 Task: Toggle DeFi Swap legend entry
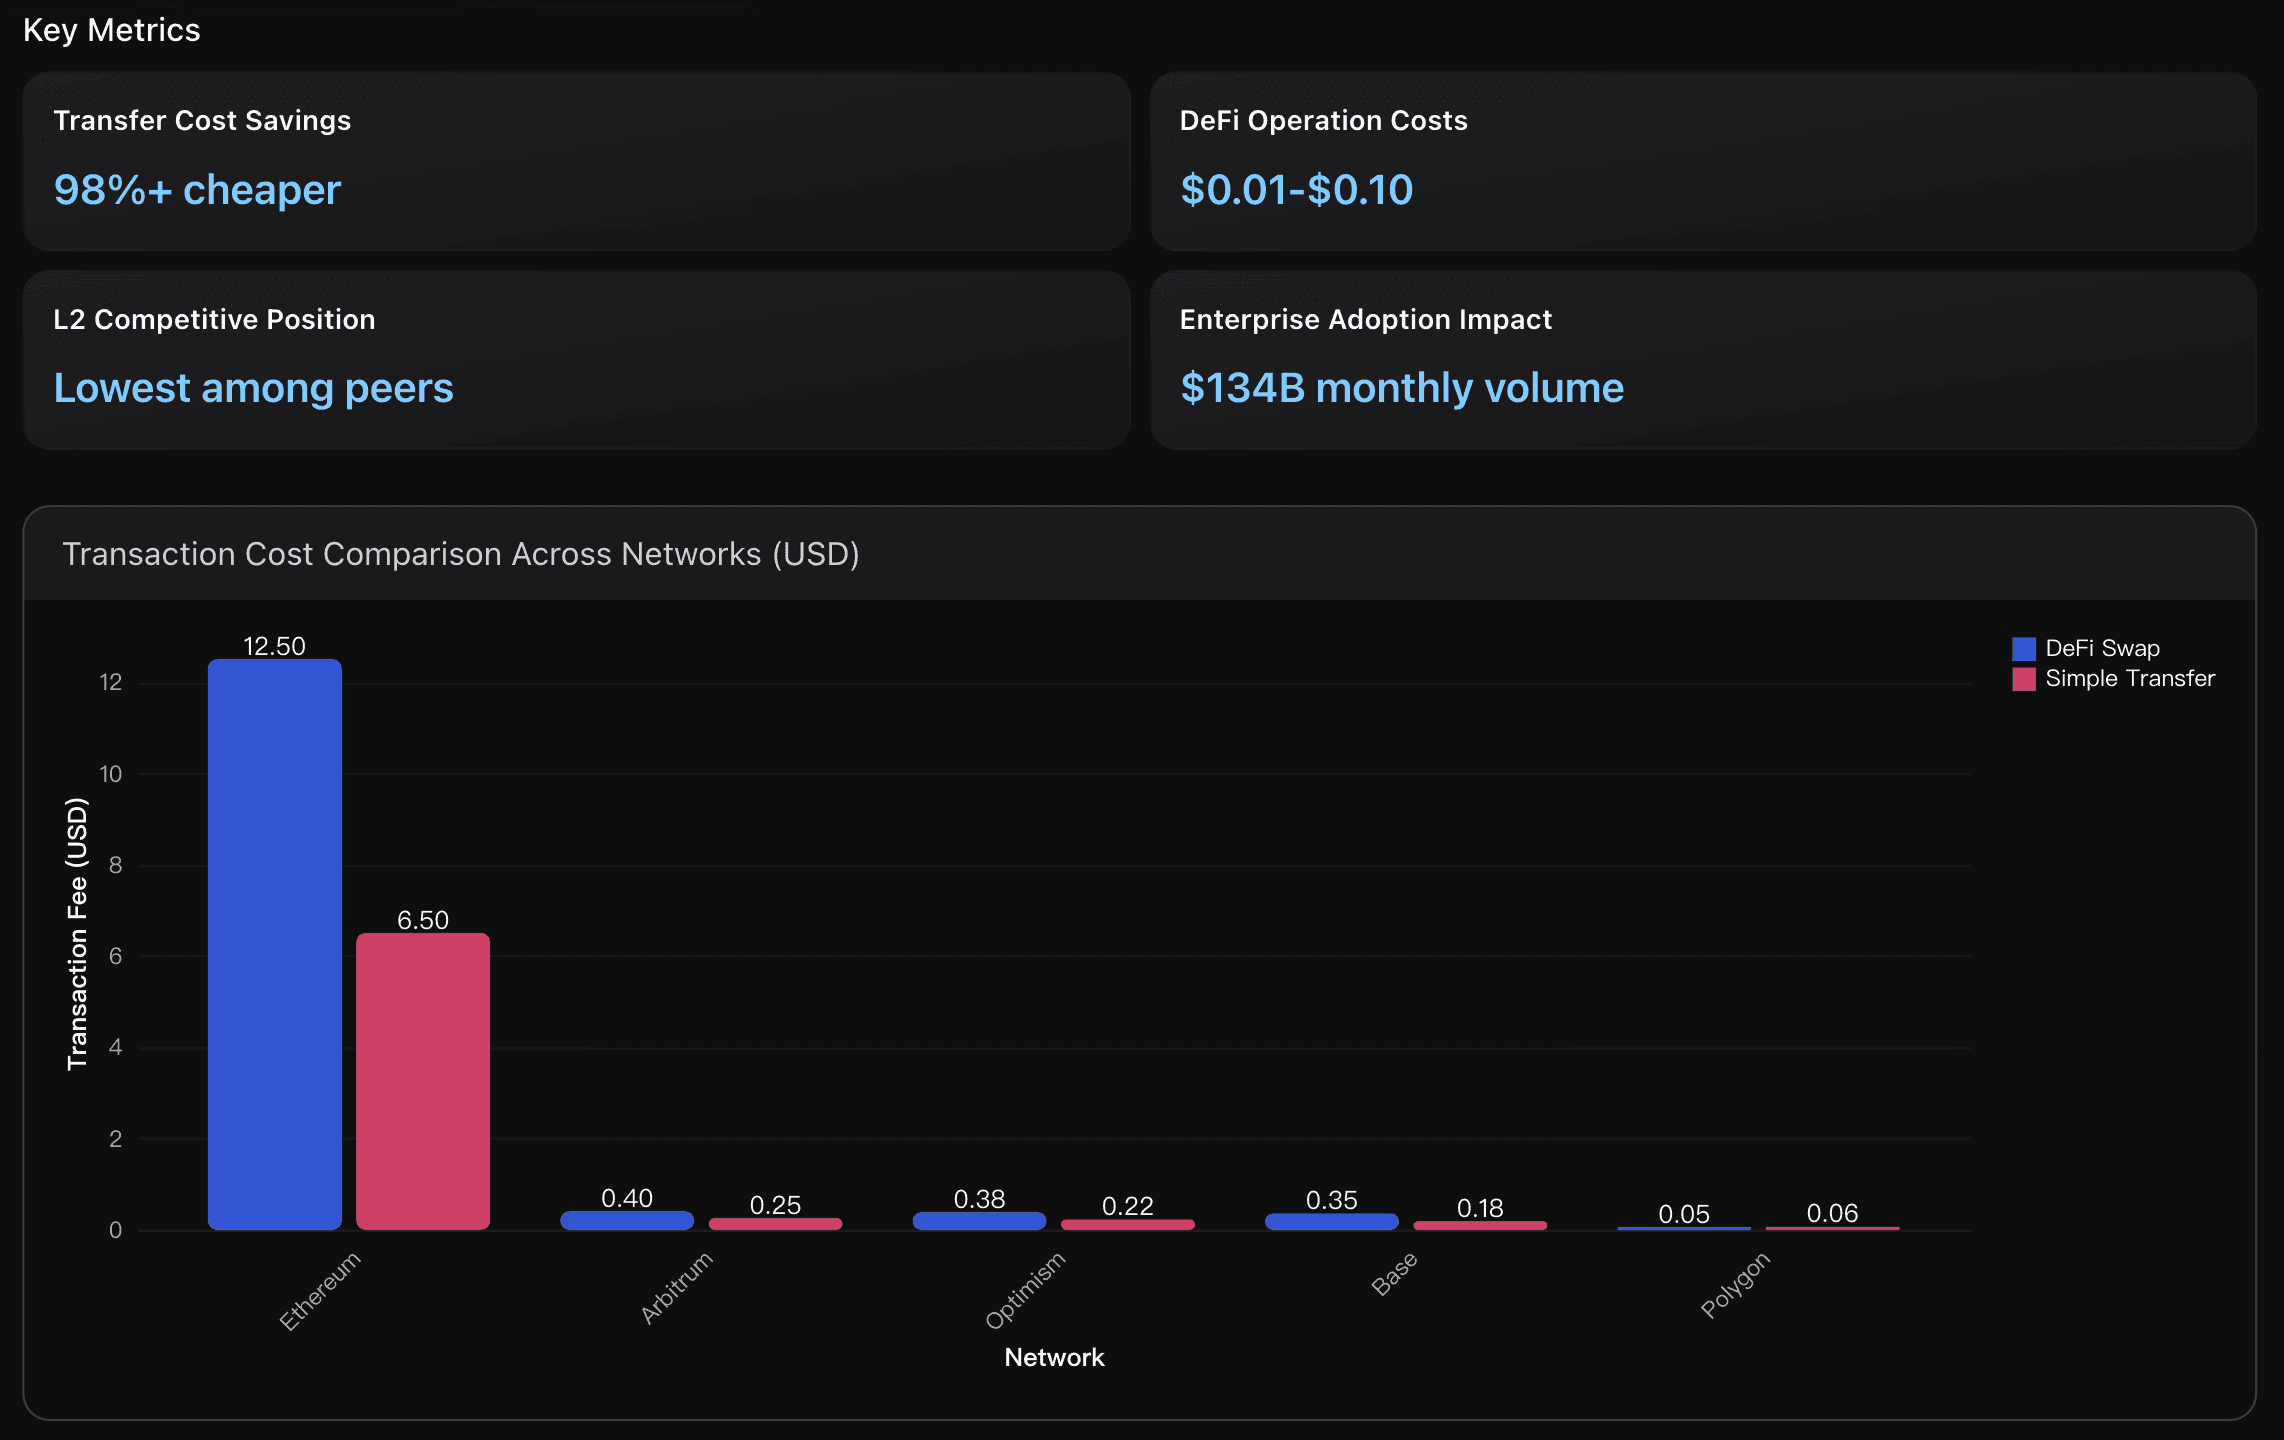click(x=2102, y=648)
